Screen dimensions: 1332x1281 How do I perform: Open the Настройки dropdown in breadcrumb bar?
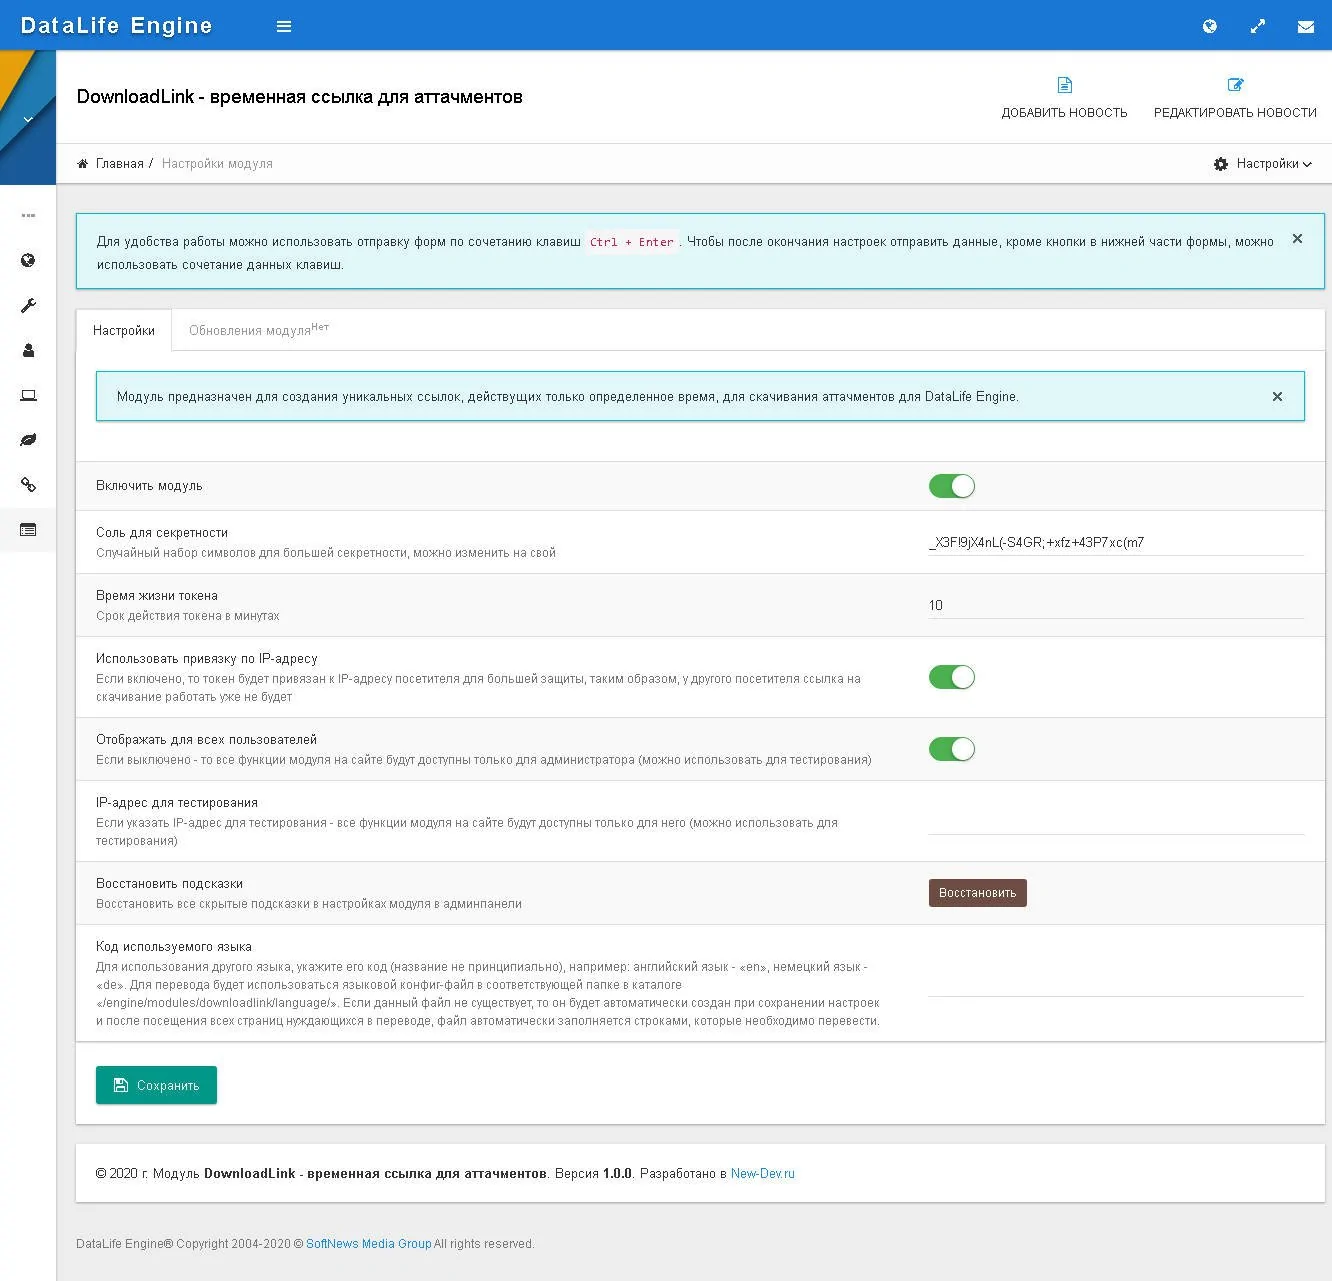click(1263, 164)
